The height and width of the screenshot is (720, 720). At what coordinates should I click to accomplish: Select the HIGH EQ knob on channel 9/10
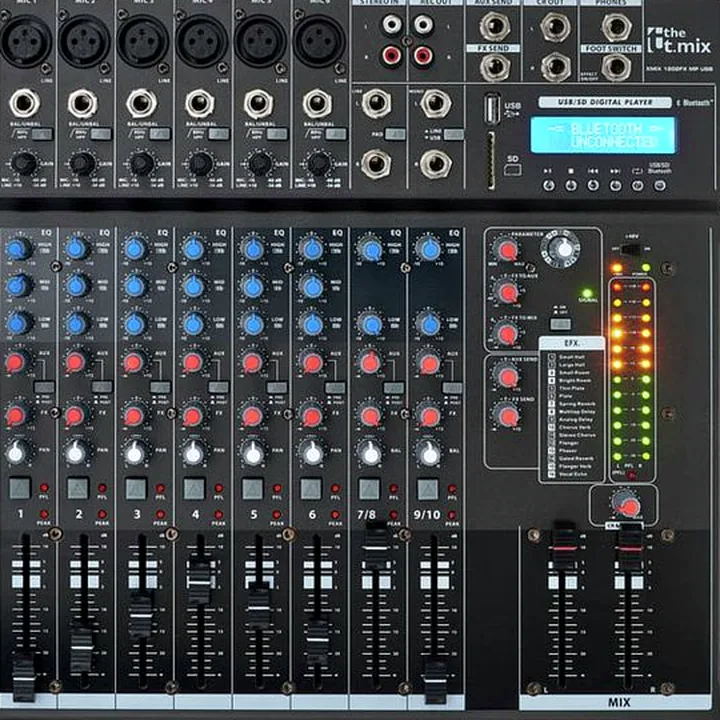pyautogui.click(x=429, y=249)
